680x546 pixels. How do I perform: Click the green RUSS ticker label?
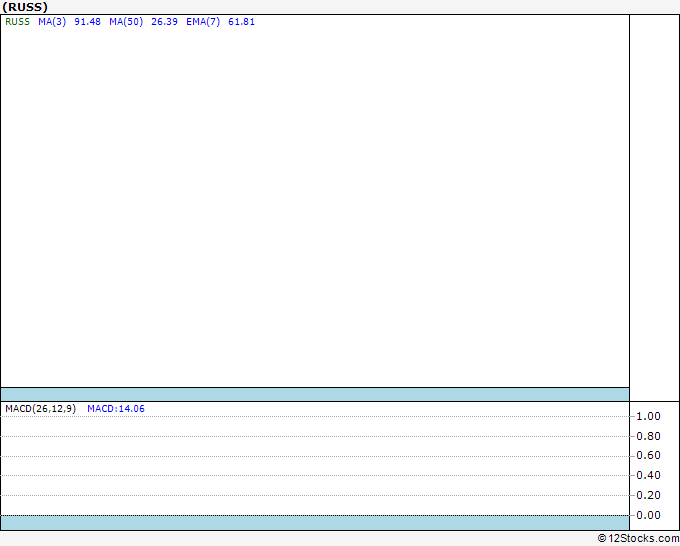pyautogui.click(x=17, y=22)
